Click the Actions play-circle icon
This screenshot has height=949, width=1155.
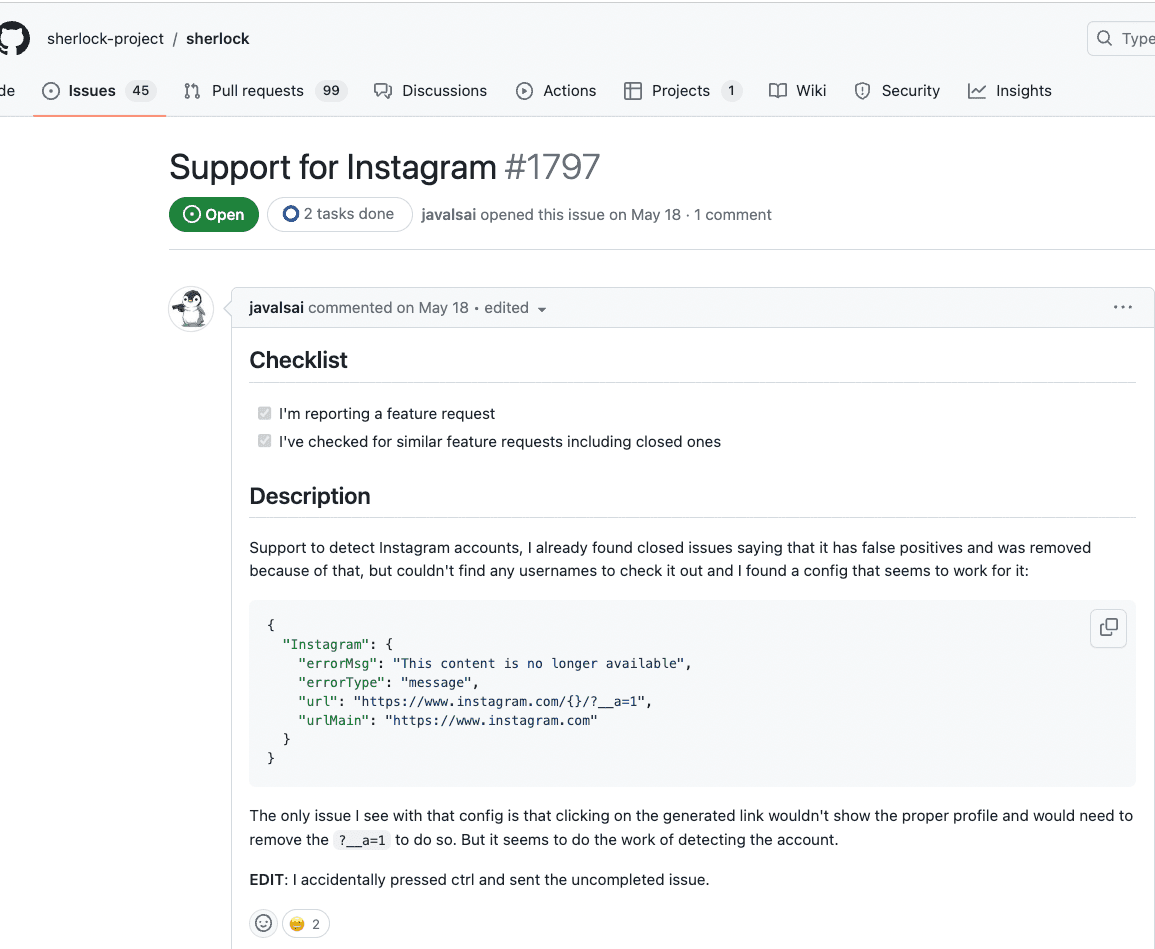pyautogui.click(x=524, y=90)
